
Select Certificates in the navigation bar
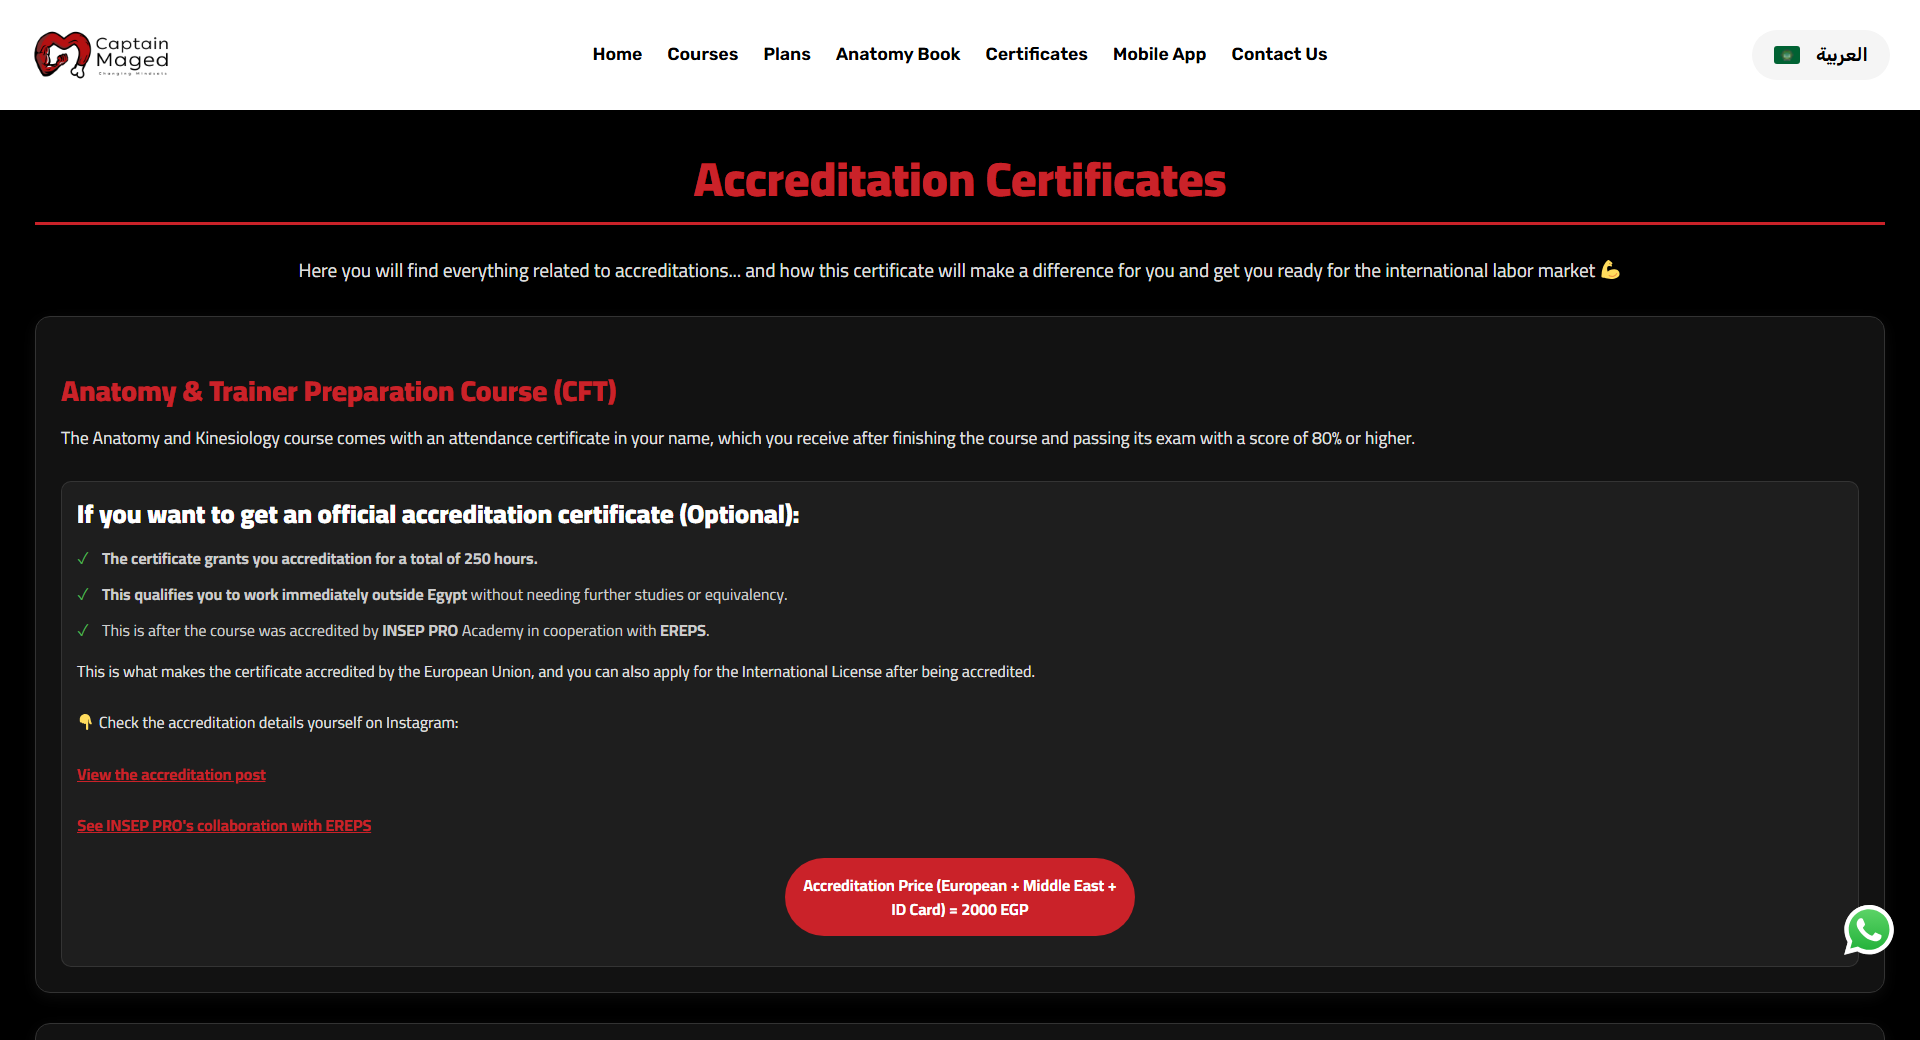coord(1036,54)
